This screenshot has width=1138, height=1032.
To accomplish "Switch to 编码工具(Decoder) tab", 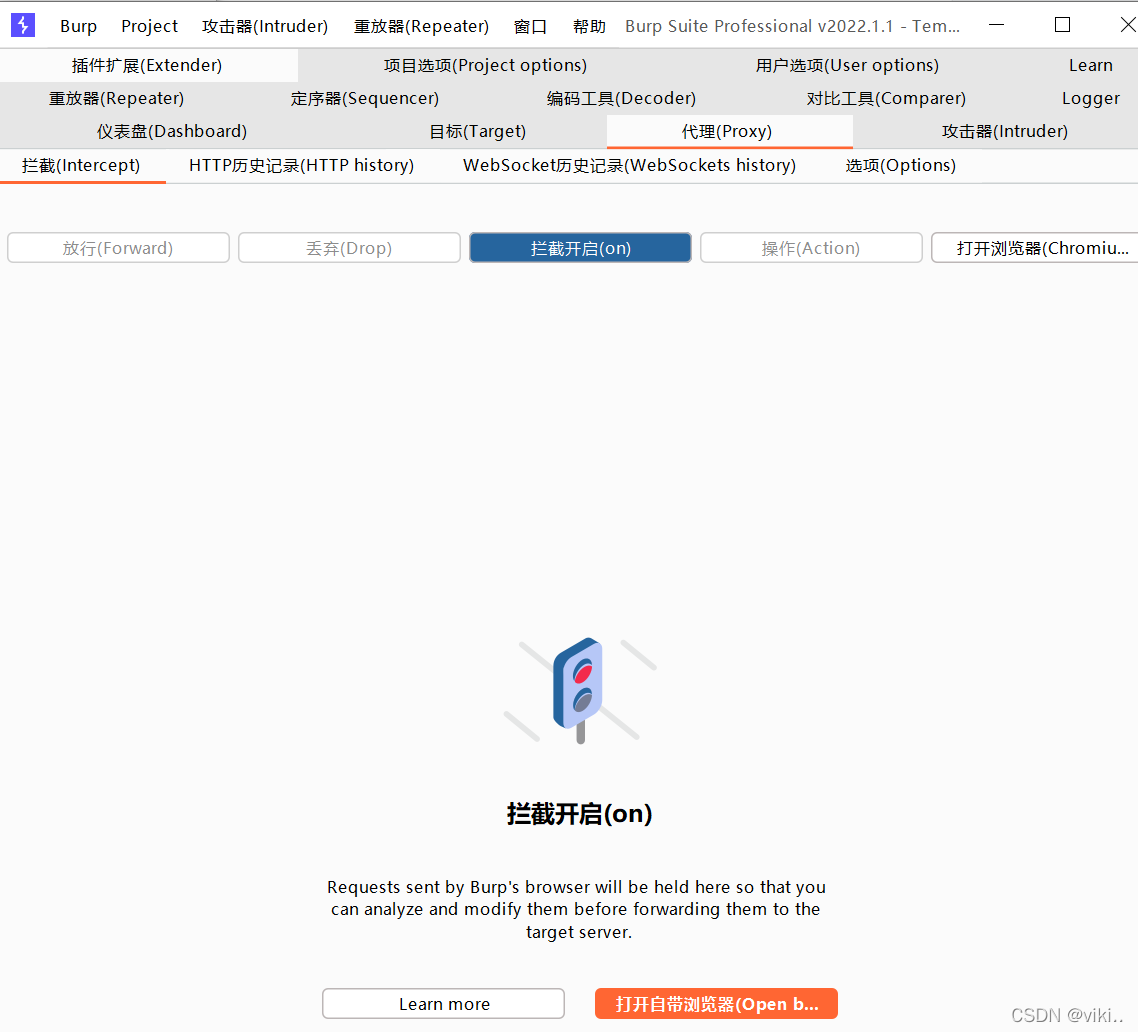I will coord(621,98).
